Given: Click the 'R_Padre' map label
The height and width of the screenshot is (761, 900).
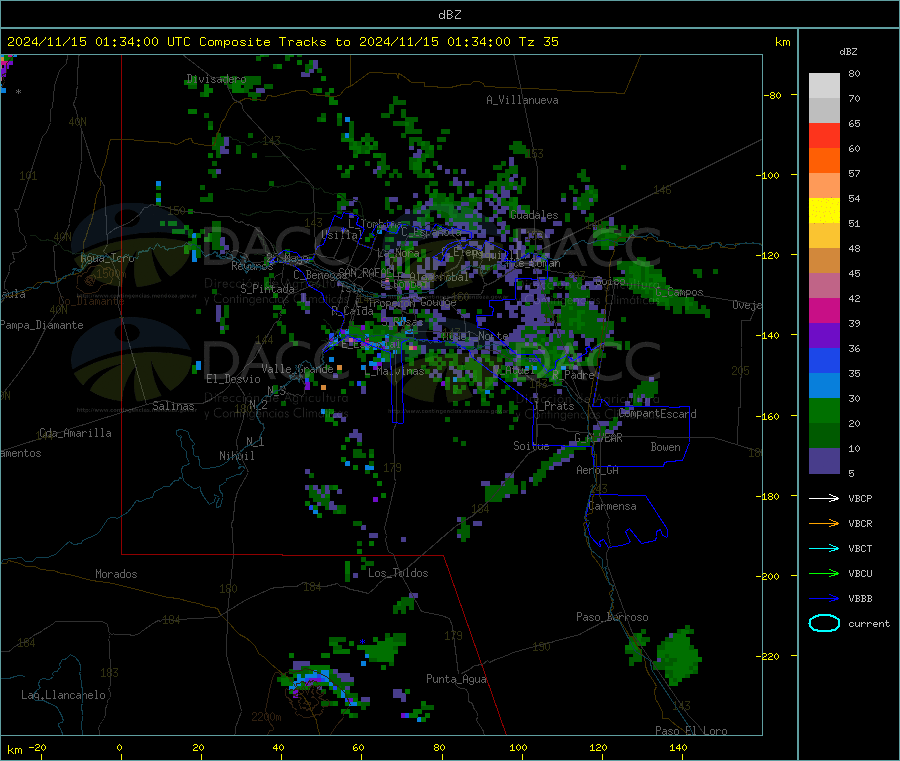Looking at the screenshot, I should pos(573,375).
